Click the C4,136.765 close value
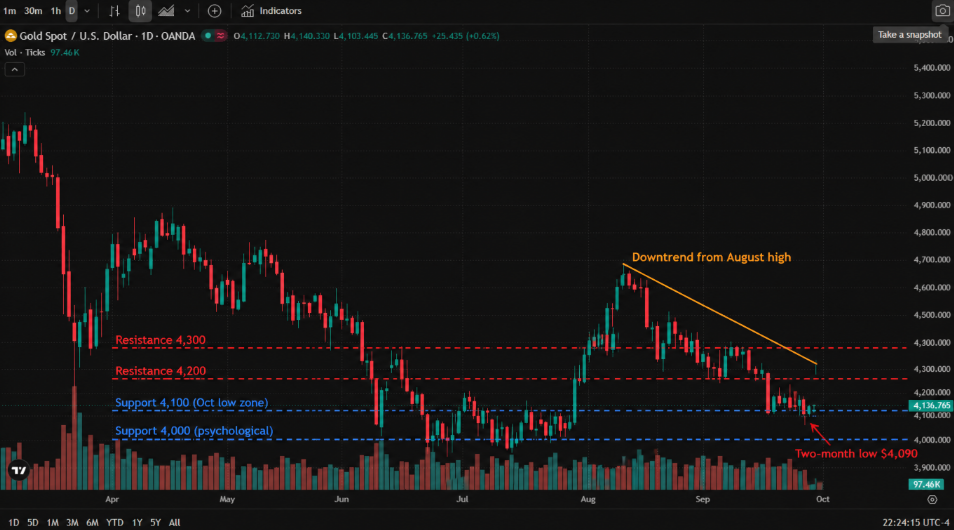Screen dimensions: 954x530 [405, 36]
